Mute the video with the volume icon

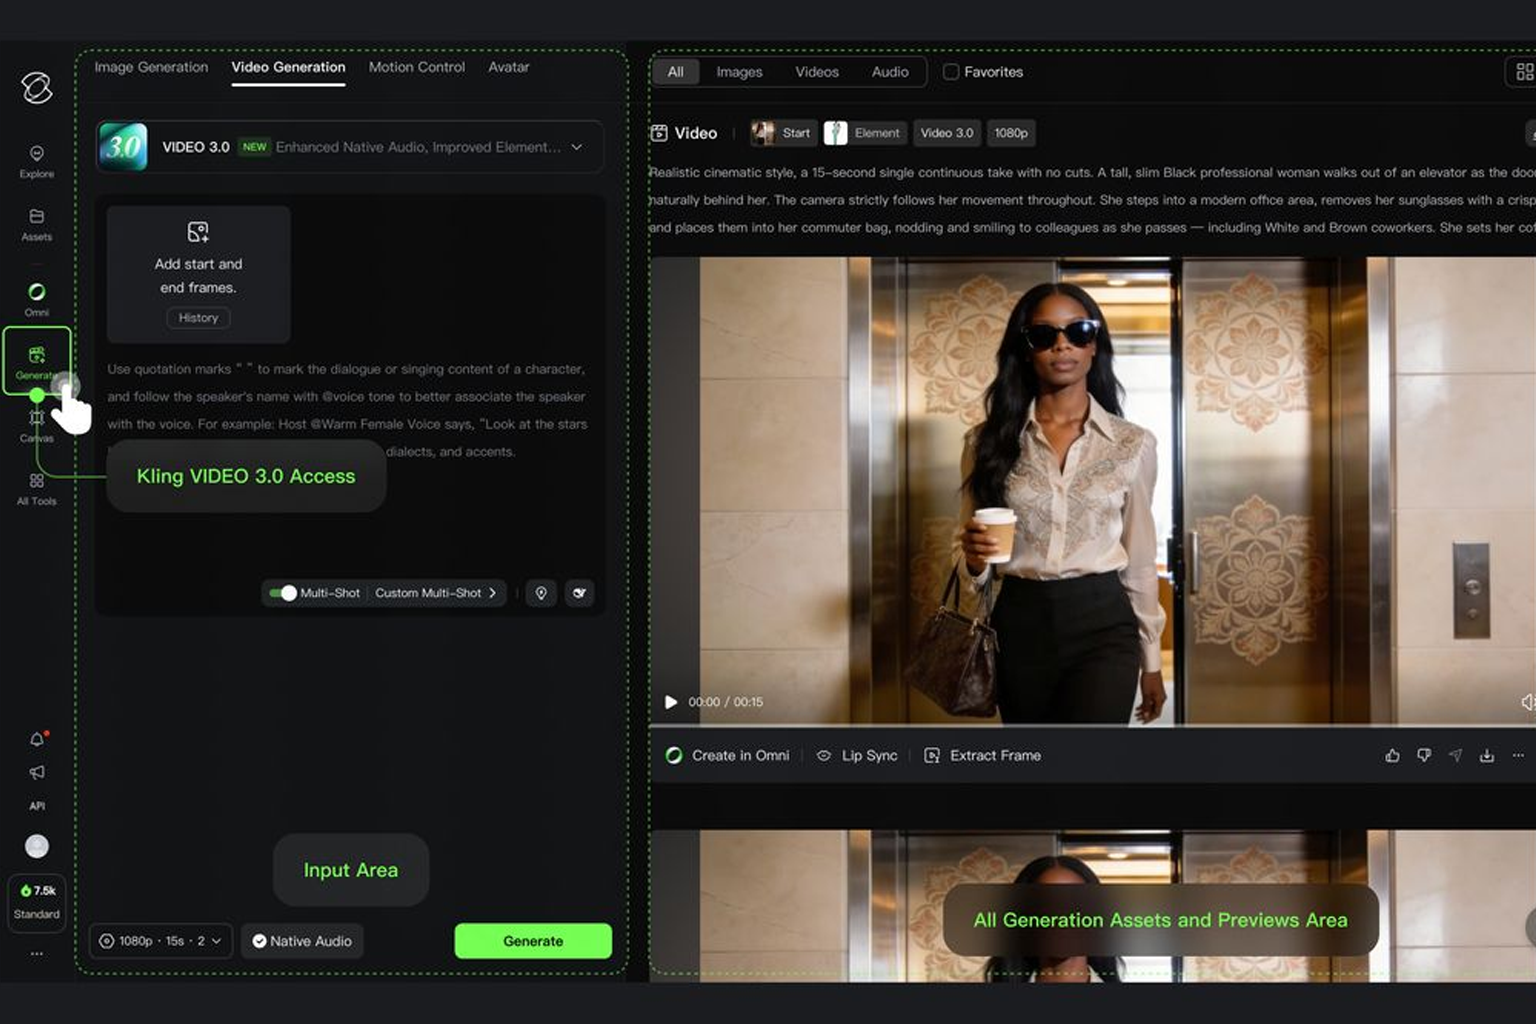click(1527, 702)
